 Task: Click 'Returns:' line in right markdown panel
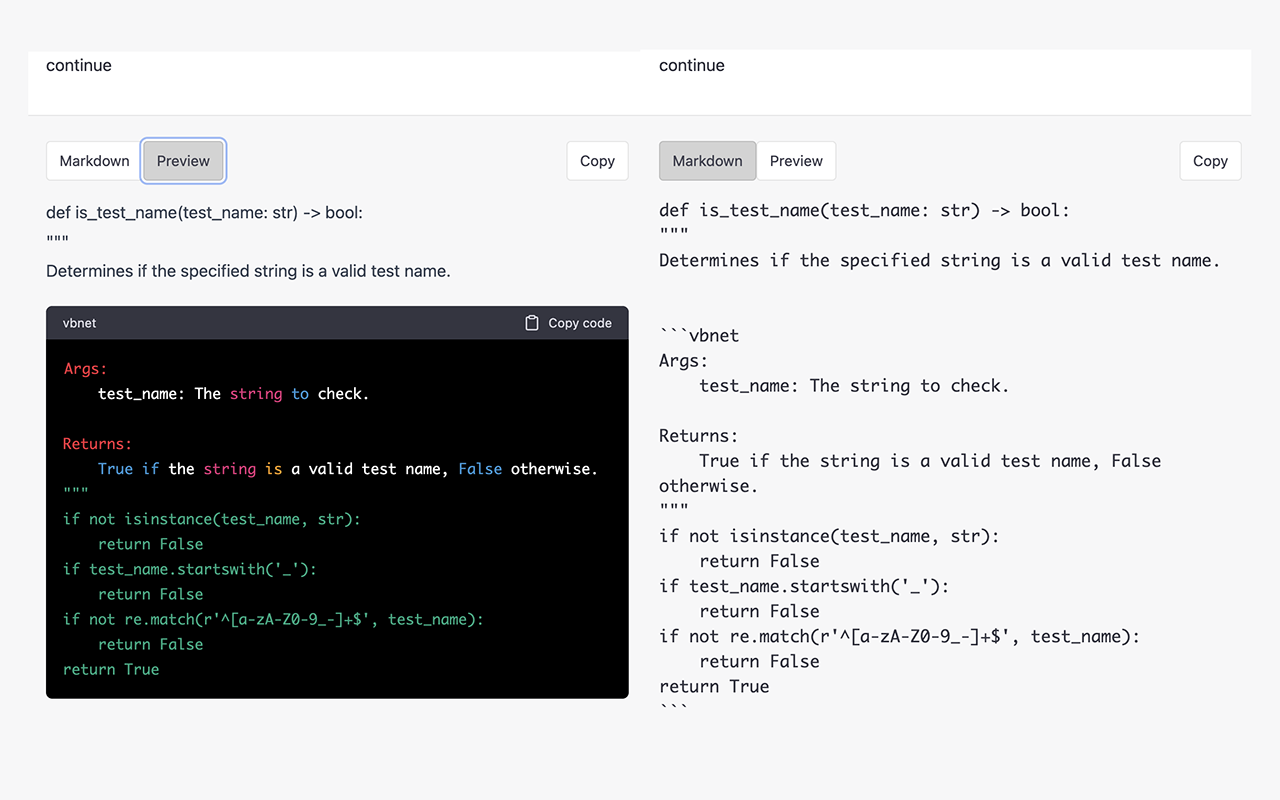(699, 436)
